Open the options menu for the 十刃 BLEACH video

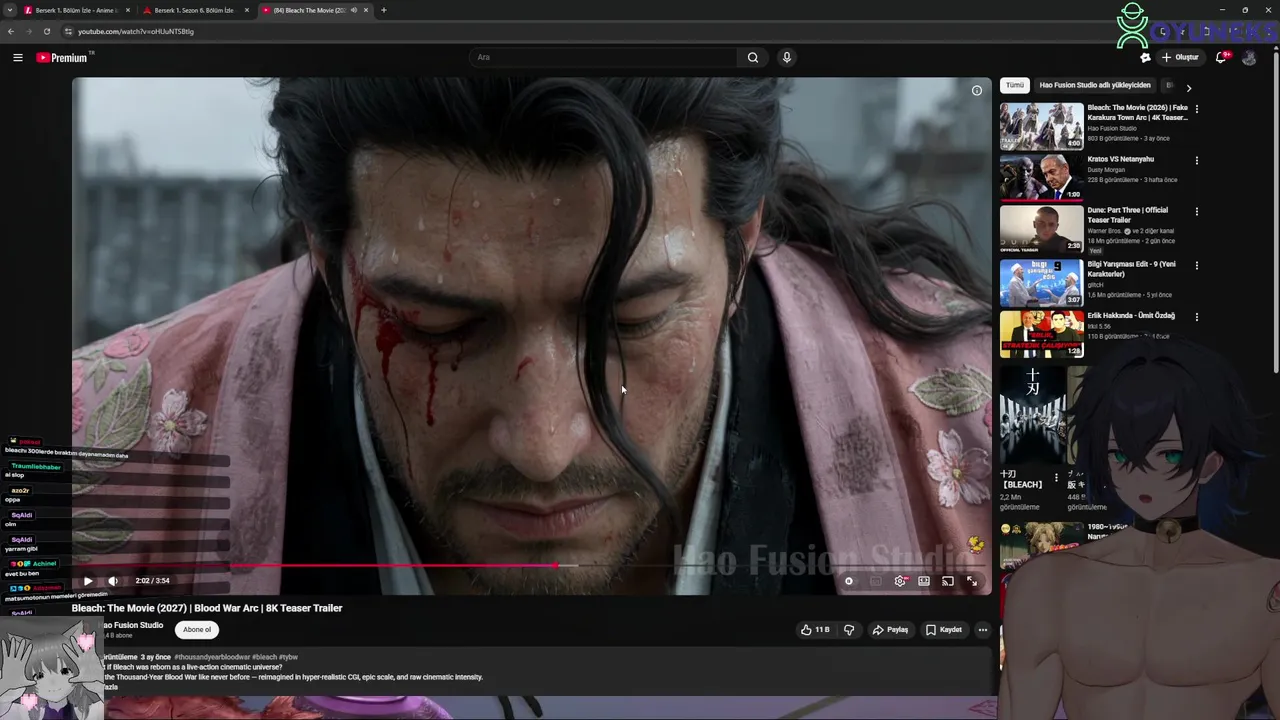(x=1056, y=479)
